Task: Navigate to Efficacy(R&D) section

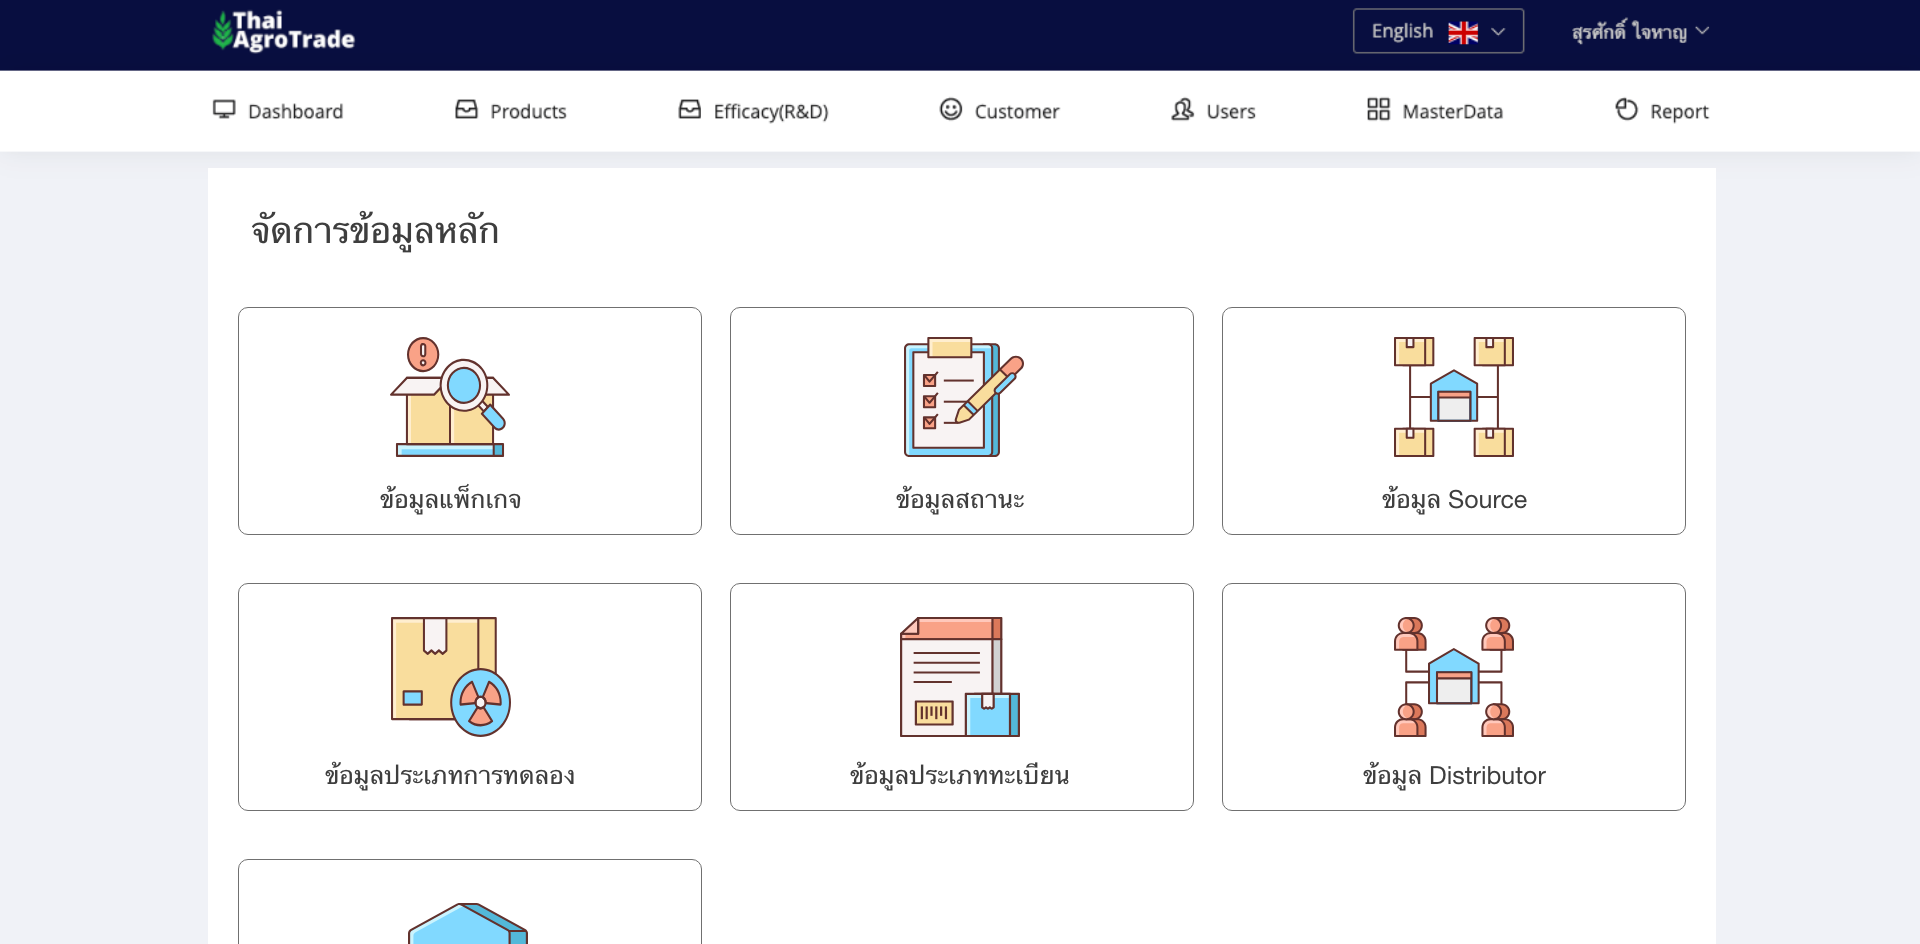Action: click(x=753, y=111)
